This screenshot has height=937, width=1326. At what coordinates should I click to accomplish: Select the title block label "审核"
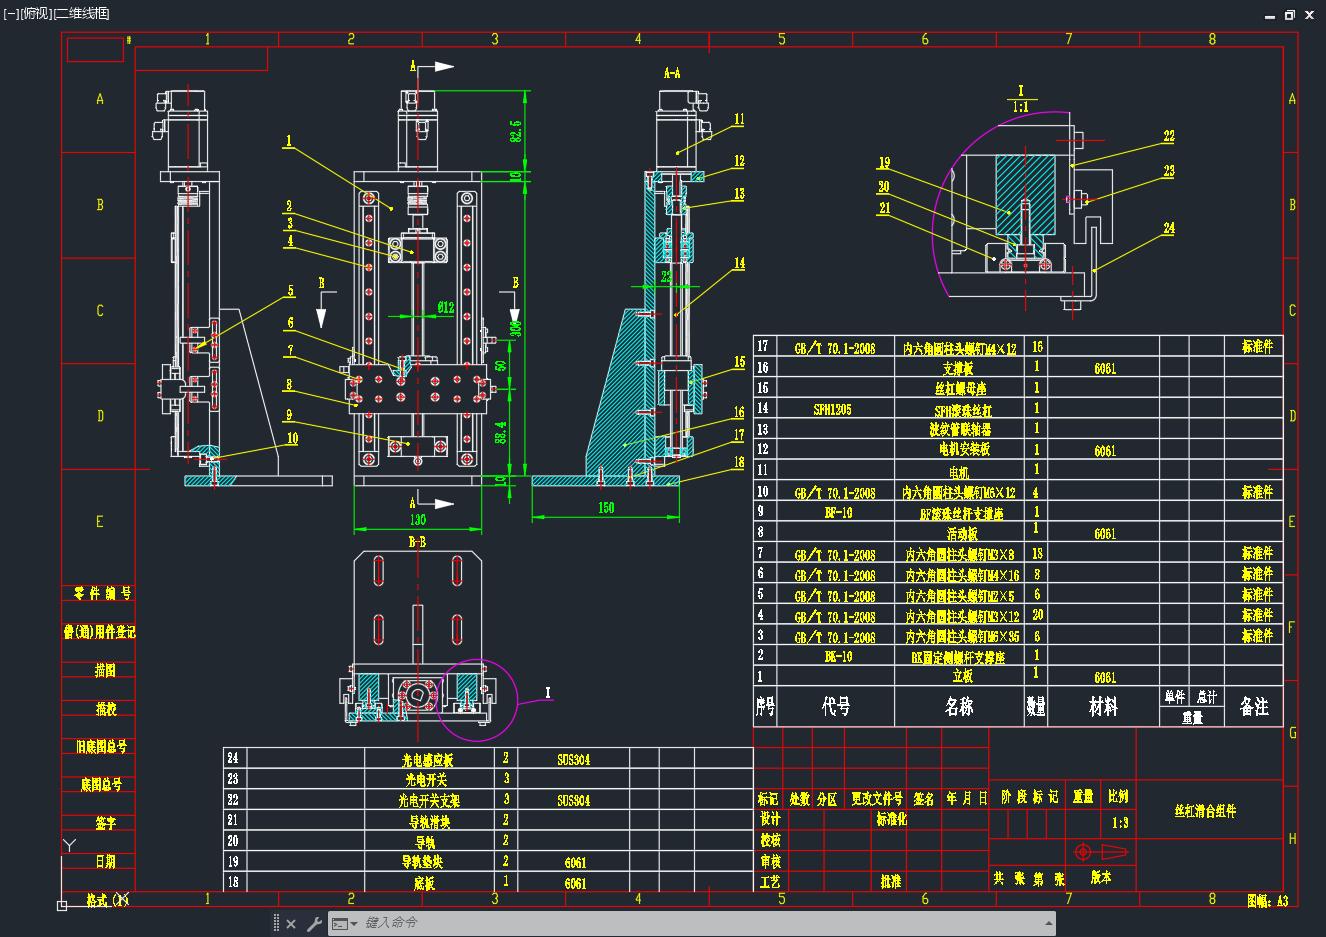[x=770, y=861]
